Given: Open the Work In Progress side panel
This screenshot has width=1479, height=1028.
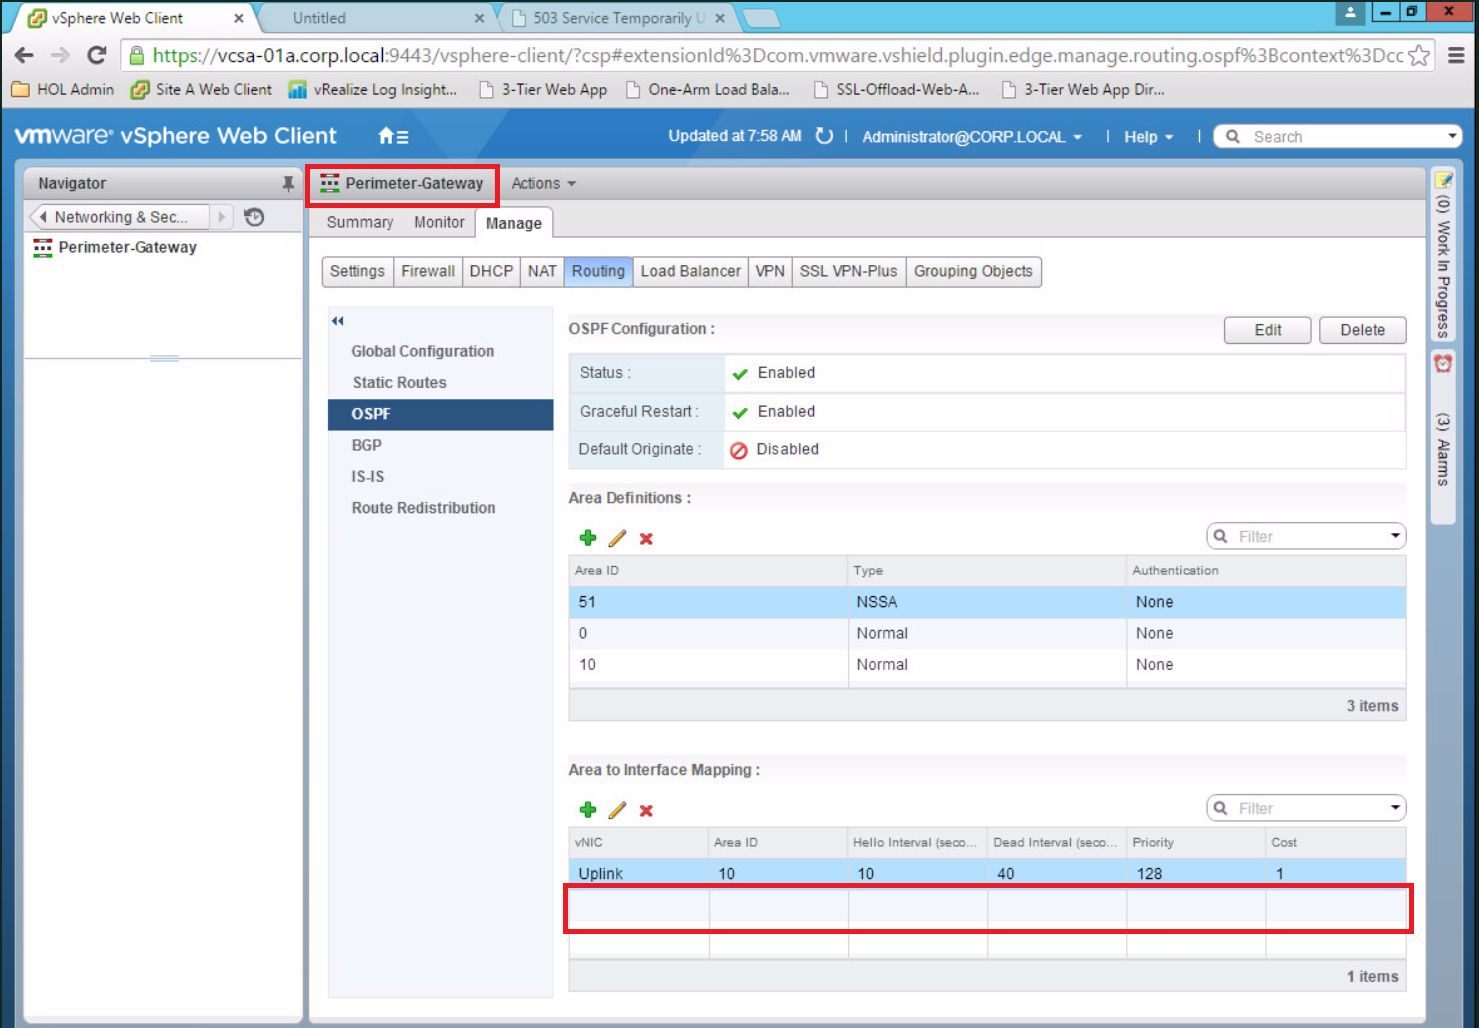Looking at the screenshot, I should click(1443, 255).
